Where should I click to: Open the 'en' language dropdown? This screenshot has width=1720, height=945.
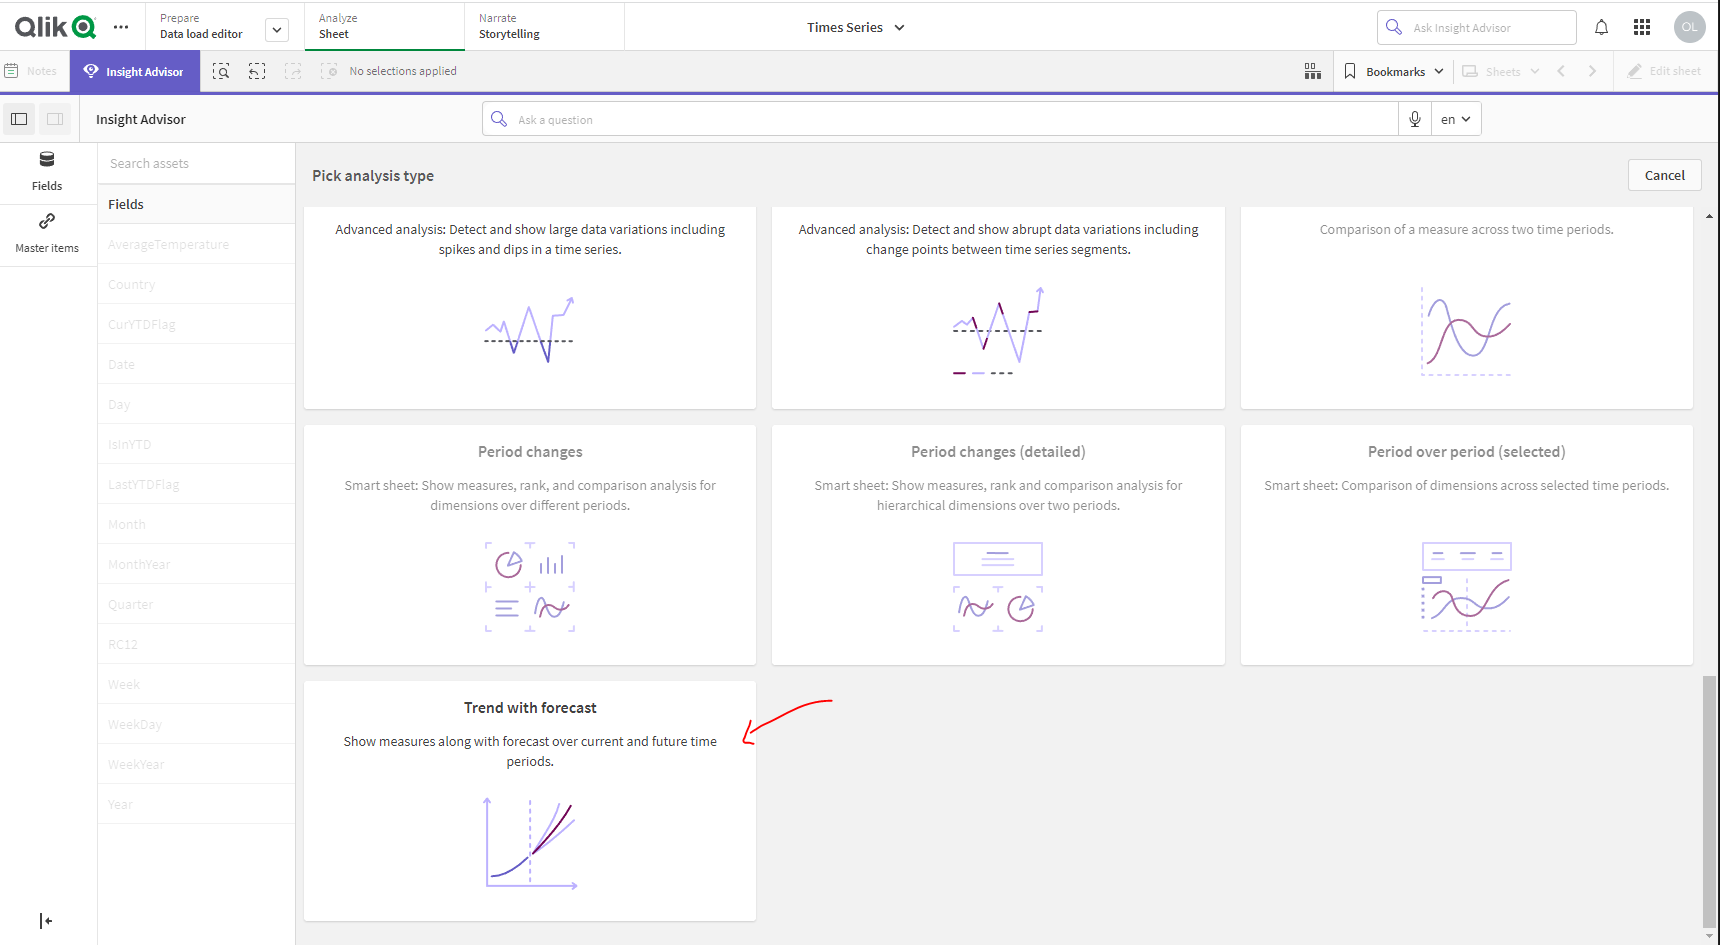(1456, 119)
